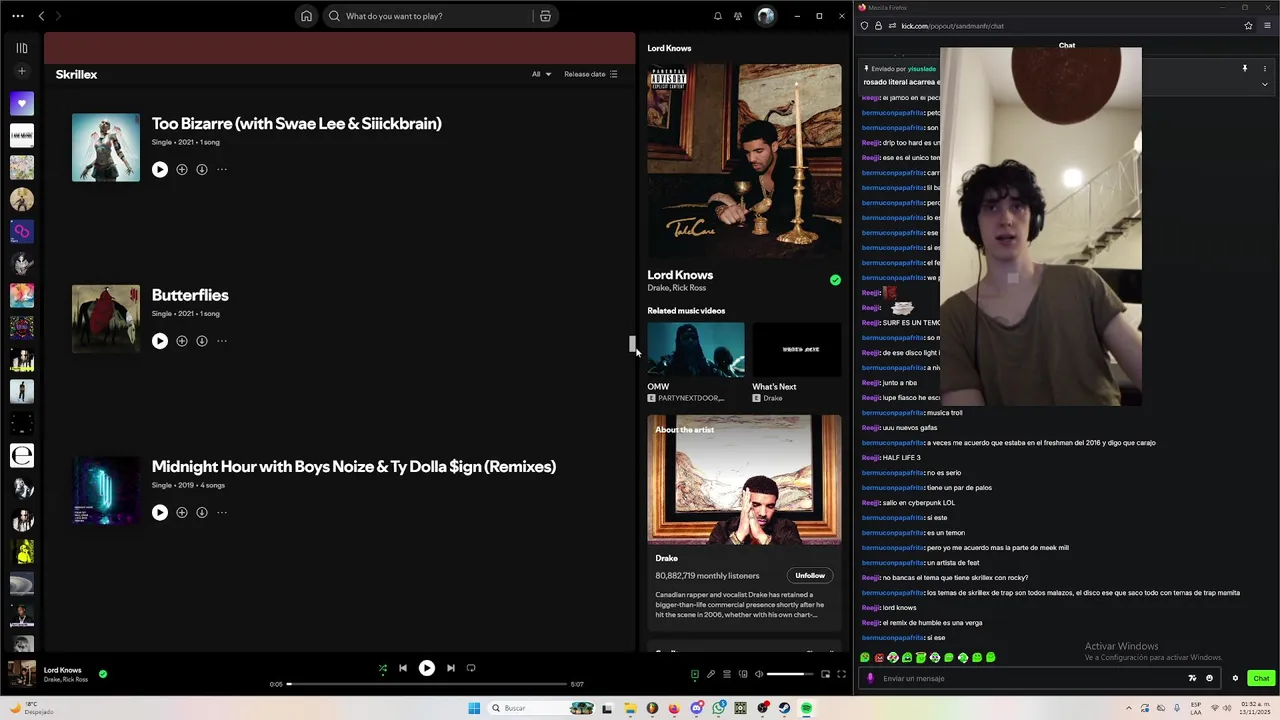Download Midnight Hour Remixes
This screenshot has height=720, width=1280.
(202, 512)
